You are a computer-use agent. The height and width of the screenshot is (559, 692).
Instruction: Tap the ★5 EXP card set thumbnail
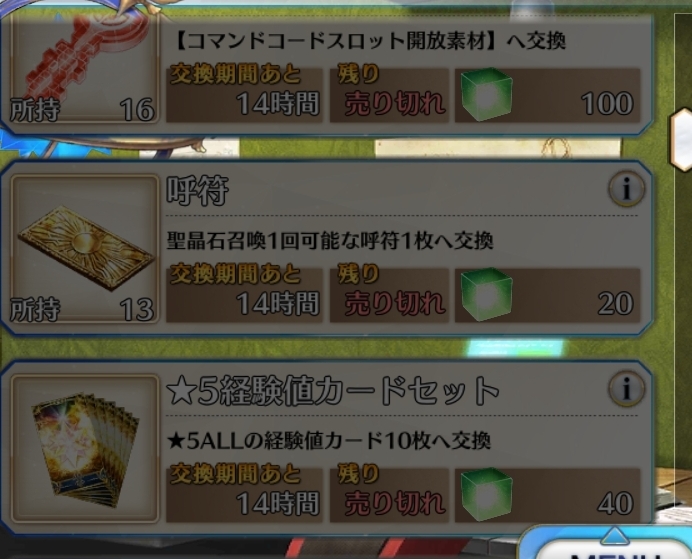pos(85,449)
